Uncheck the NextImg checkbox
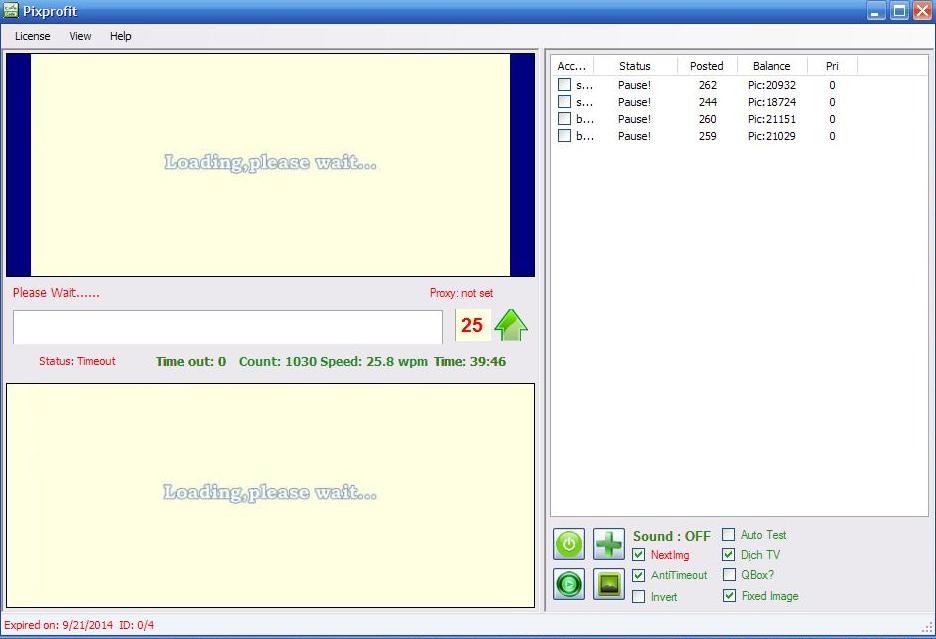Screen dimensions: 936x639 (638, 555)
